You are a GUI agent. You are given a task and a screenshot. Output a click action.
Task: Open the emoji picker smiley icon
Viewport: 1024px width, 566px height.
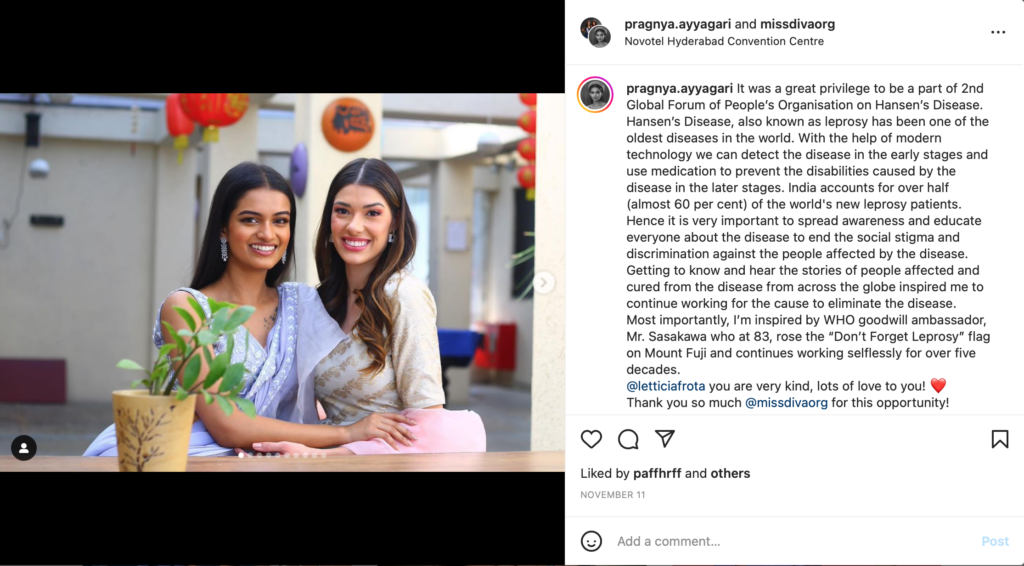(592, 541)
